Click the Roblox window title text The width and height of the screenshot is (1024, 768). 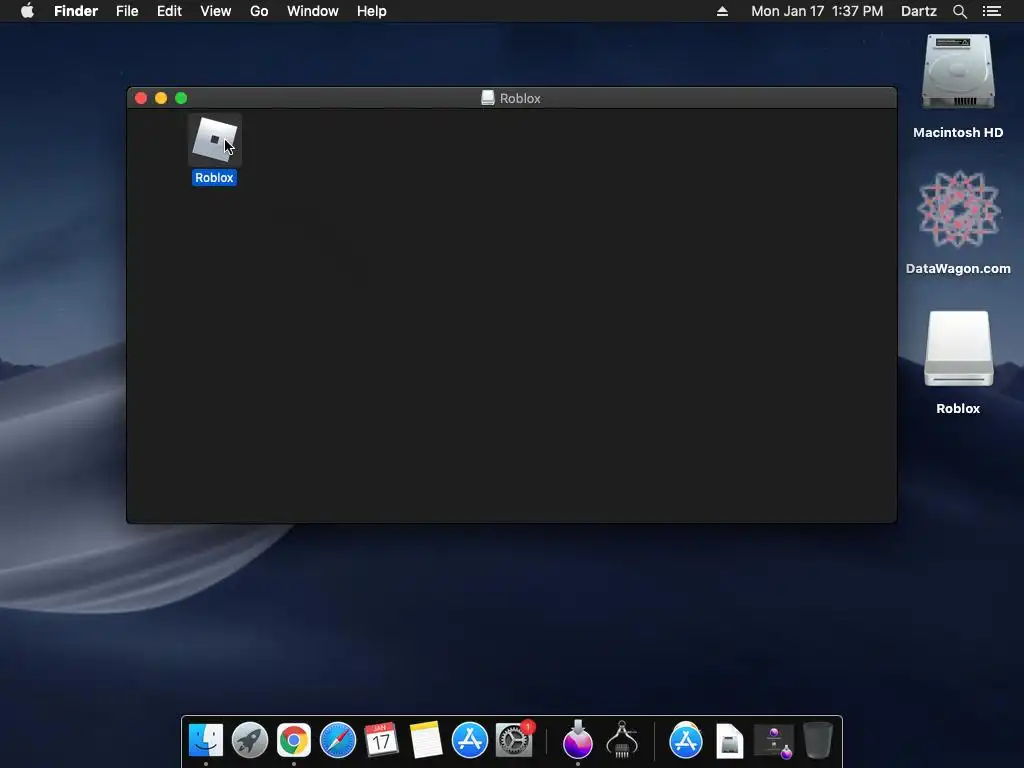click(520, 98)
